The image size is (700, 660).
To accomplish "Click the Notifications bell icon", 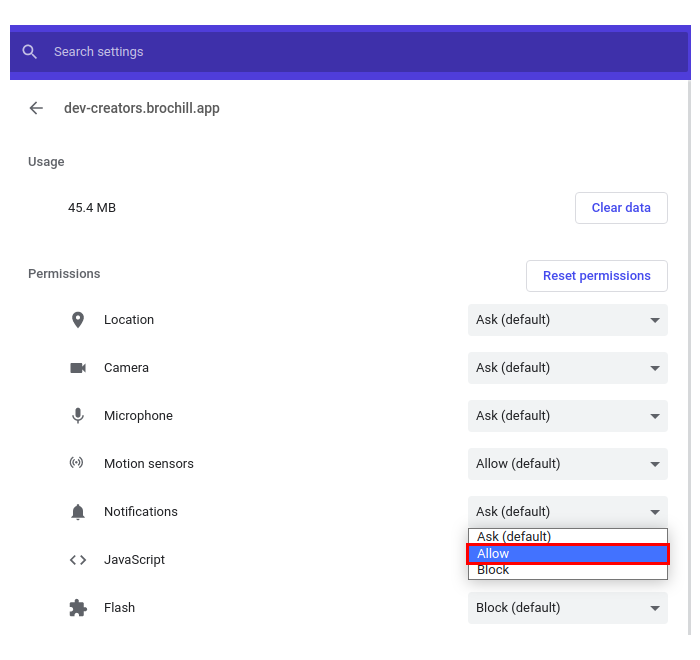I will (x=78, y=512).
